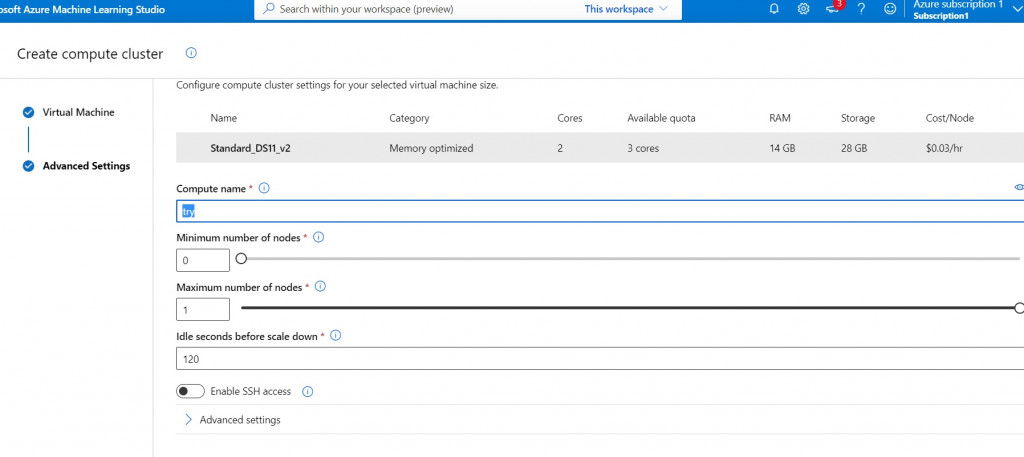
Task: Go to the Virtual Machine step
Action: (78, 112)
